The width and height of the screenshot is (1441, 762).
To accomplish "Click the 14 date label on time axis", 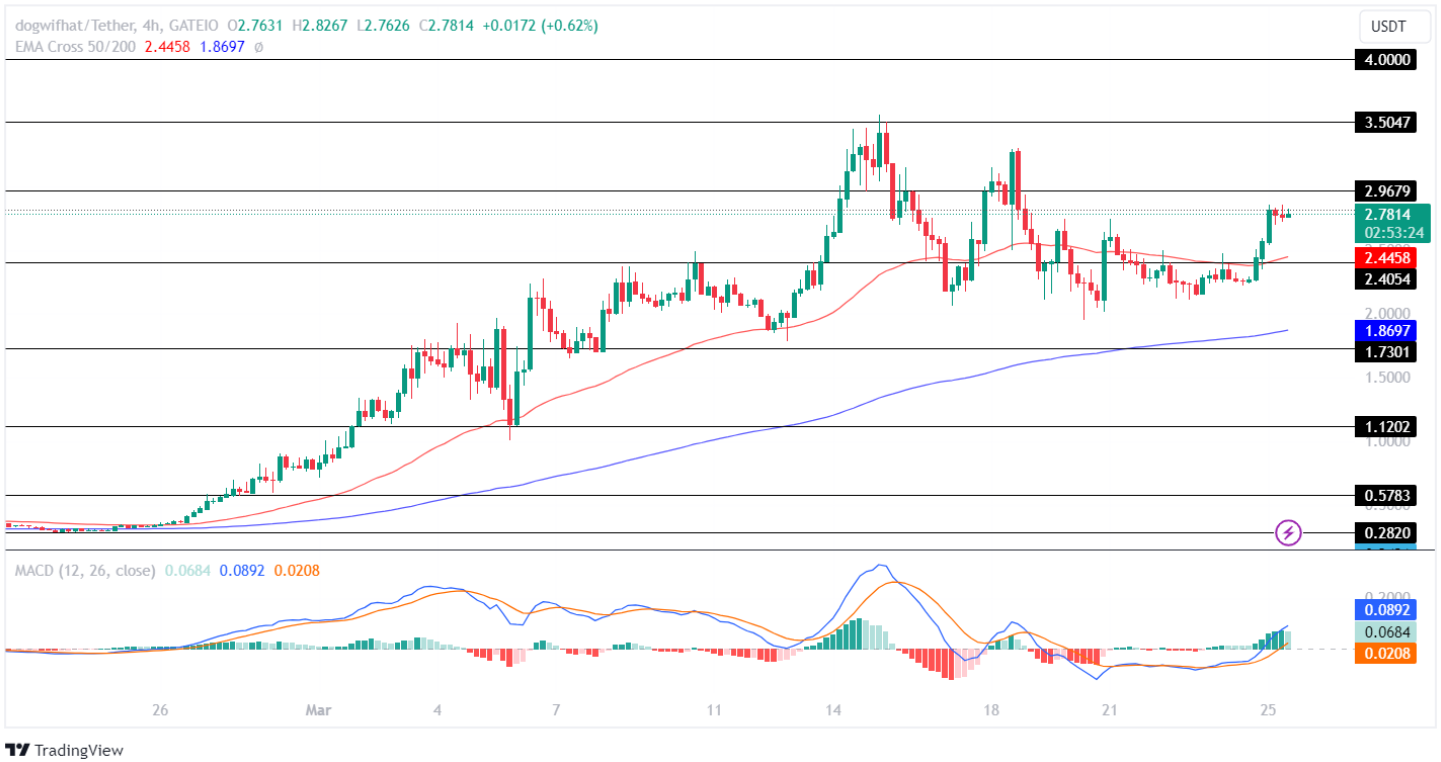I will (x=832, y=710).
